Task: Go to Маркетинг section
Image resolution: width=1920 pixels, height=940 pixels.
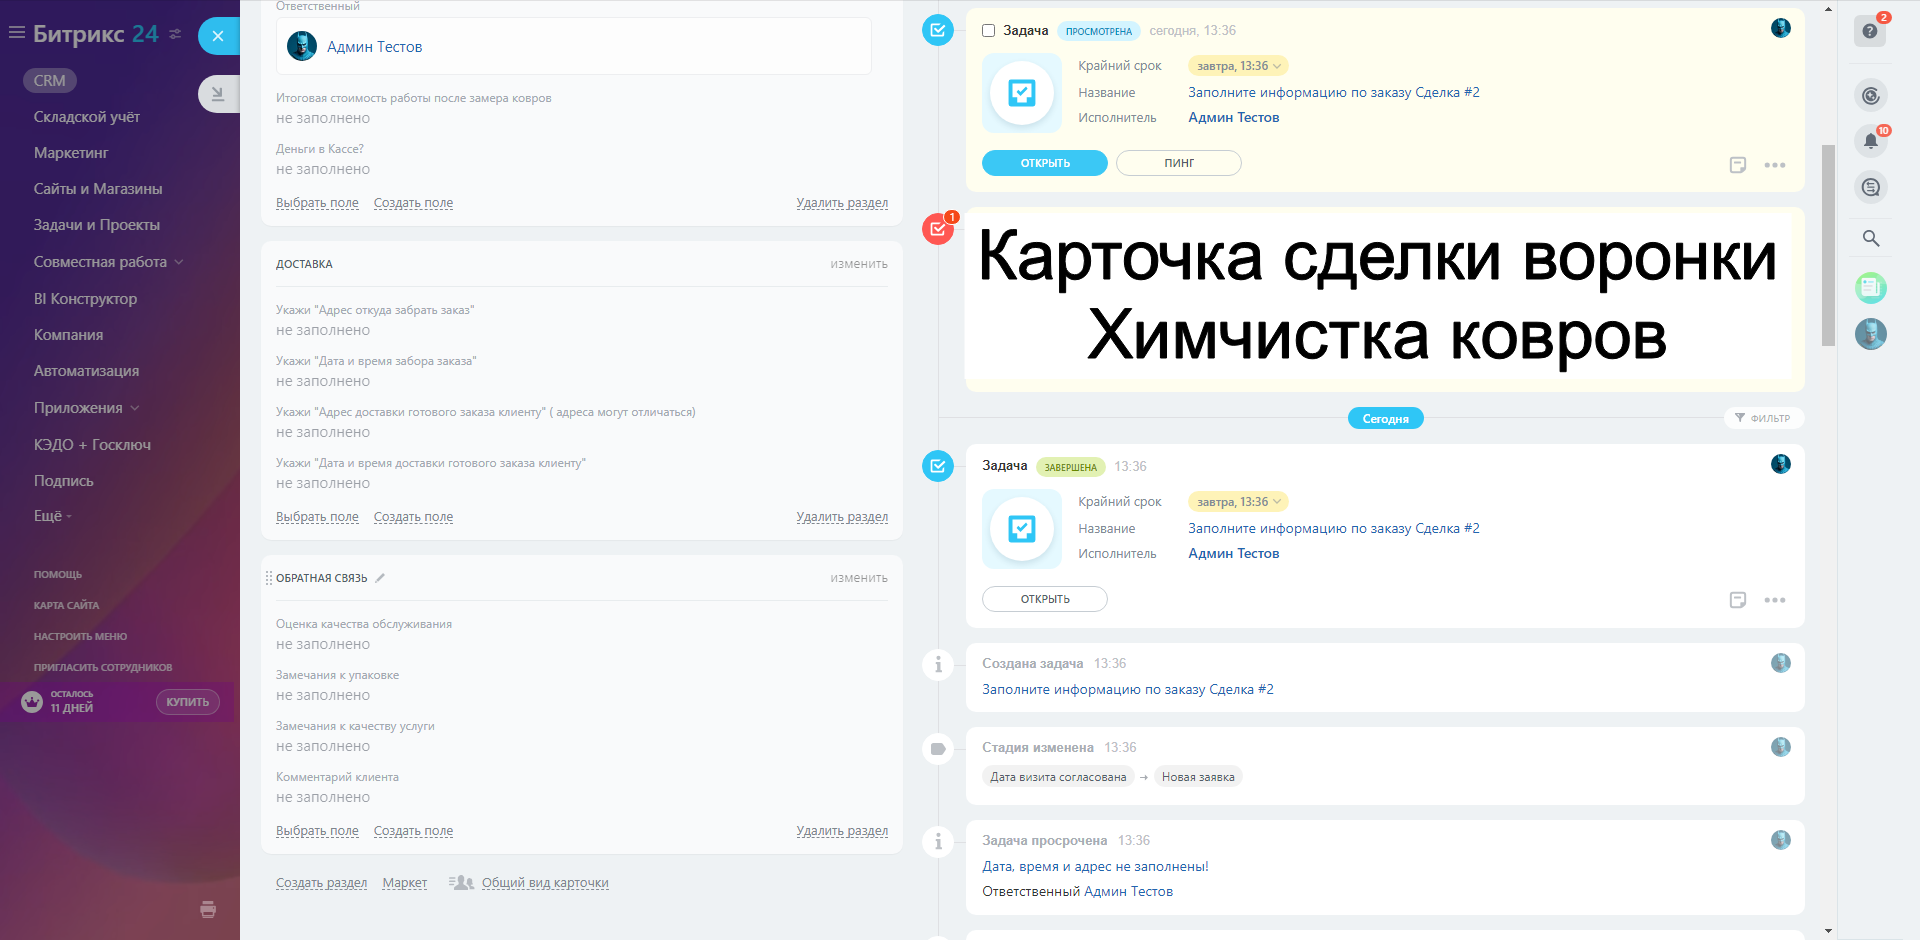Action: point(71,153)
